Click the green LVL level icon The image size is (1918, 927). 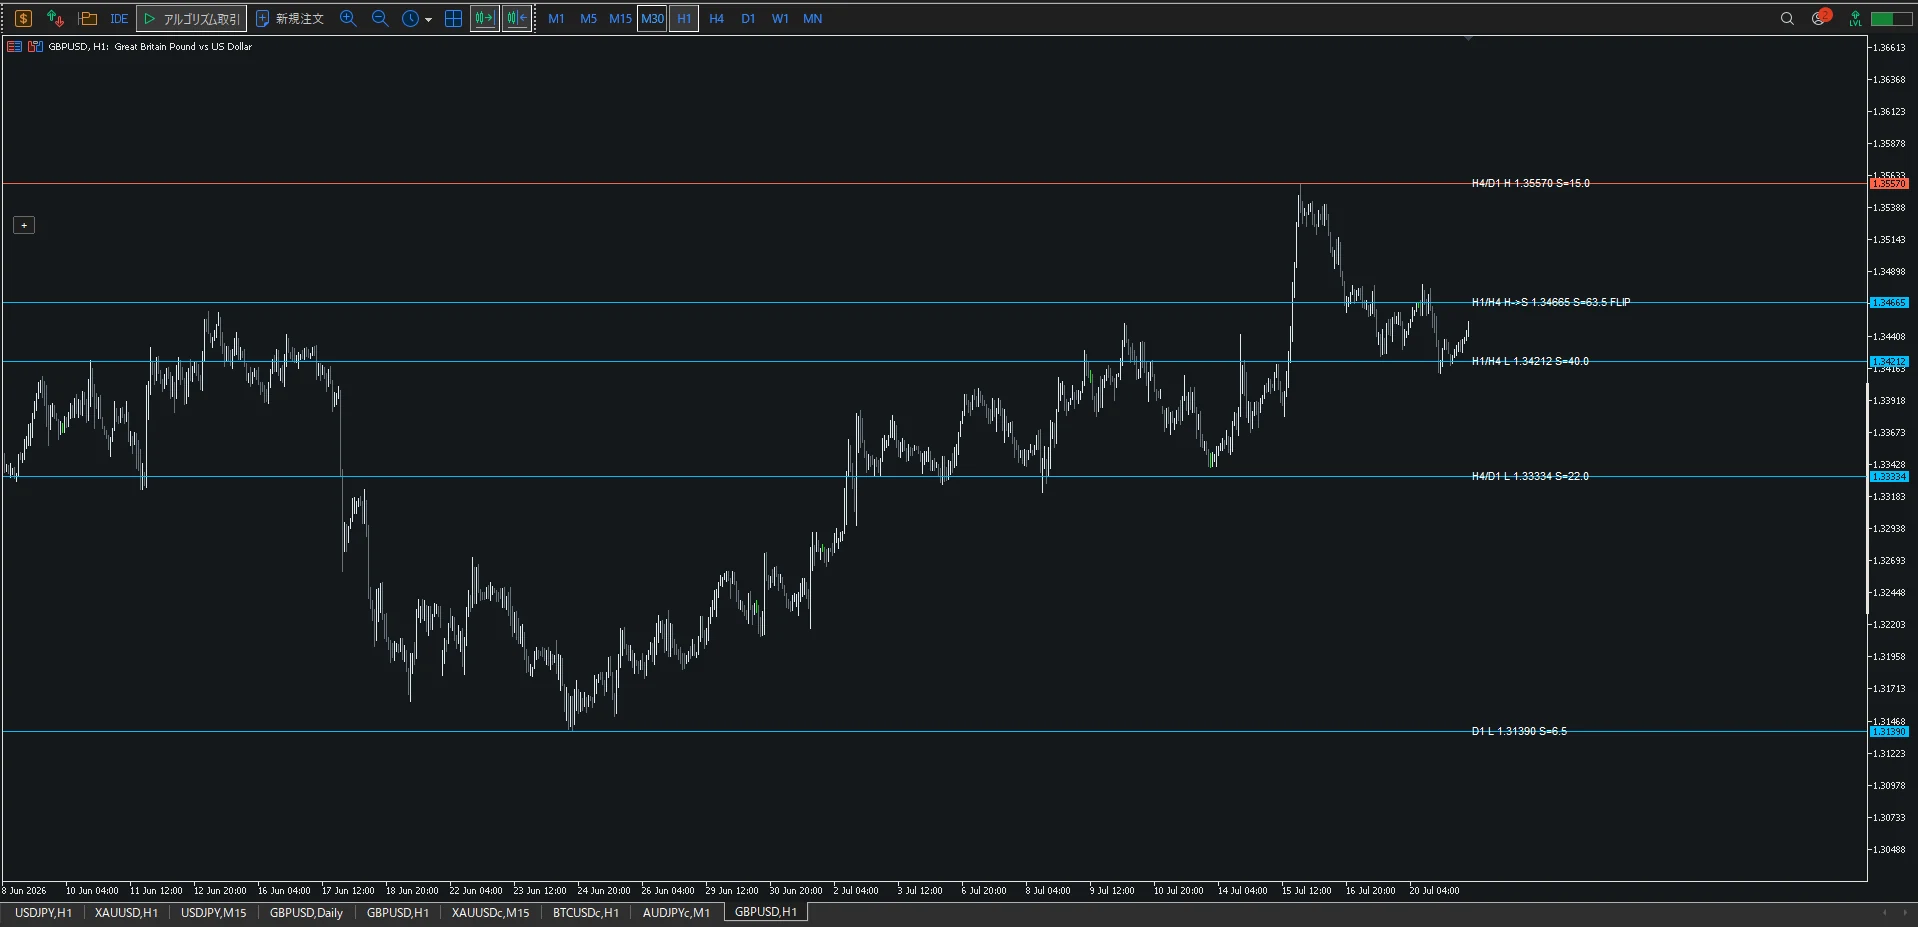point(1855,18)
